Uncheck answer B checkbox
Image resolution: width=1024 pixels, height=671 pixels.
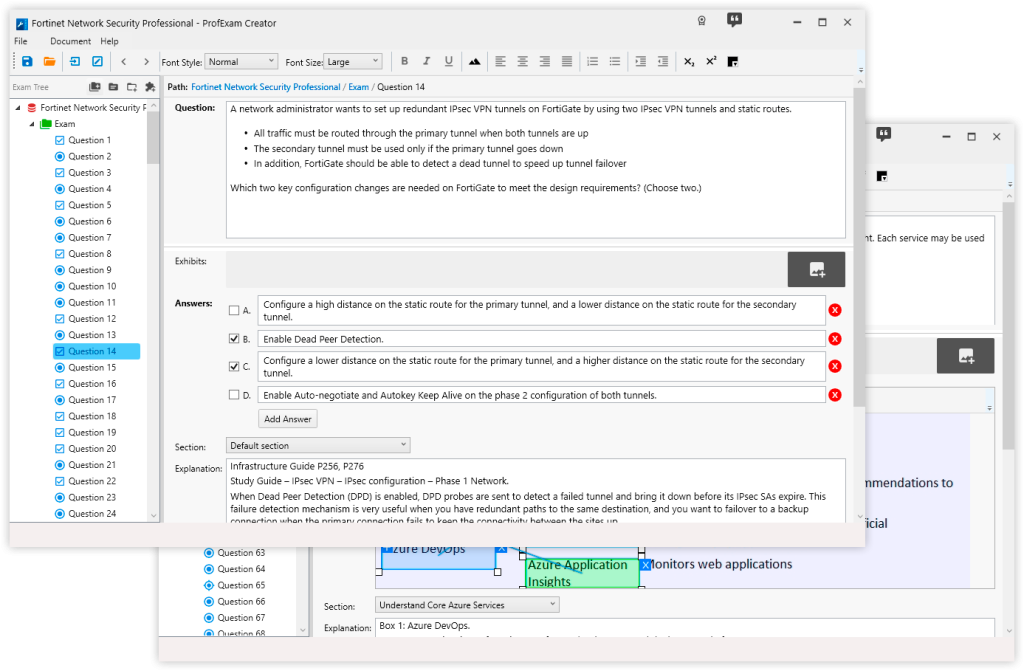(234, 338)
